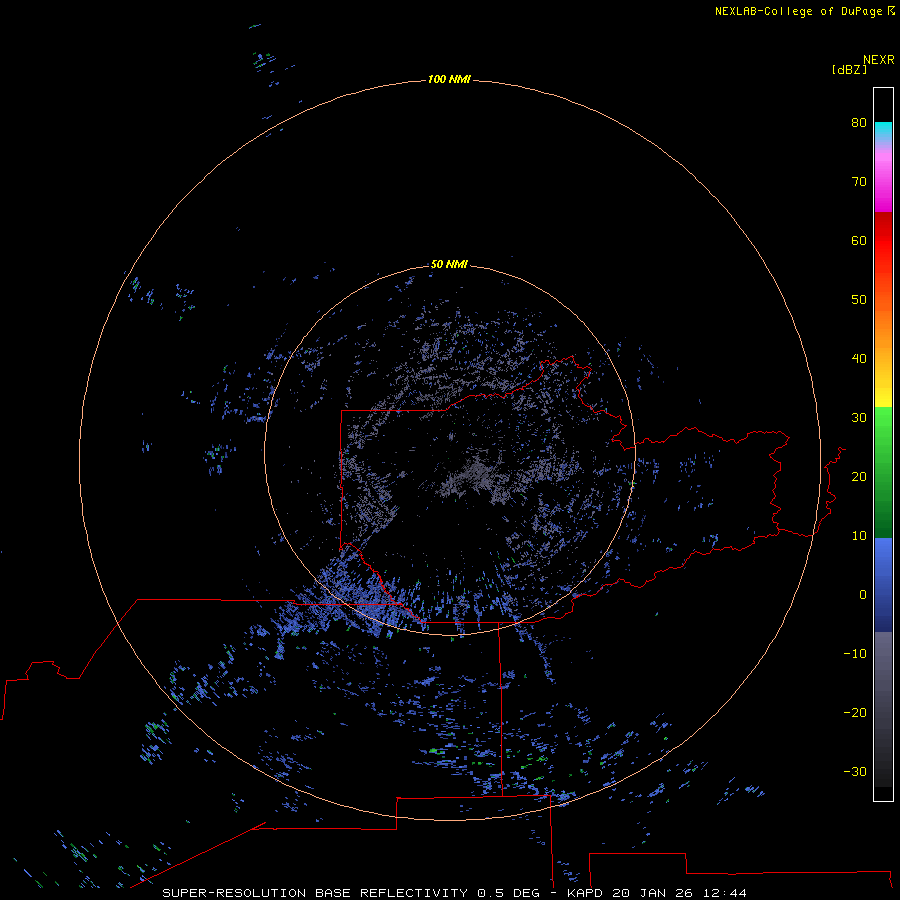
Task: Click the 50 value on dBZ scale
Action: [859, 300]
